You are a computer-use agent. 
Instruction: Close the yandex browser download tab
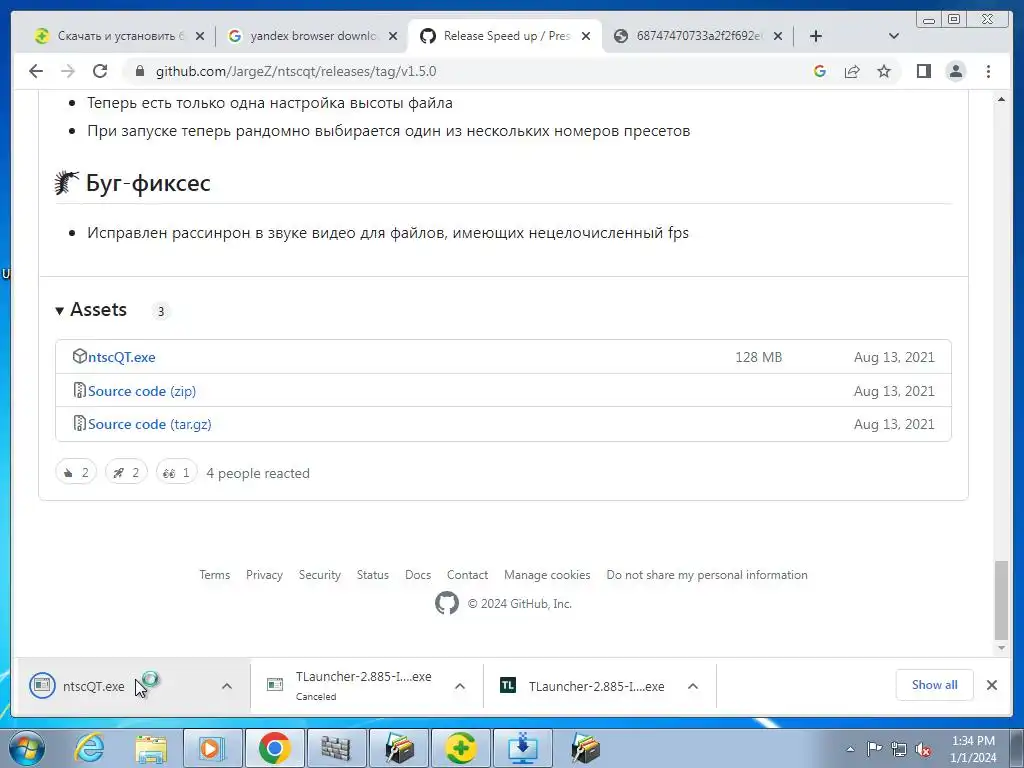click(392, 36)
